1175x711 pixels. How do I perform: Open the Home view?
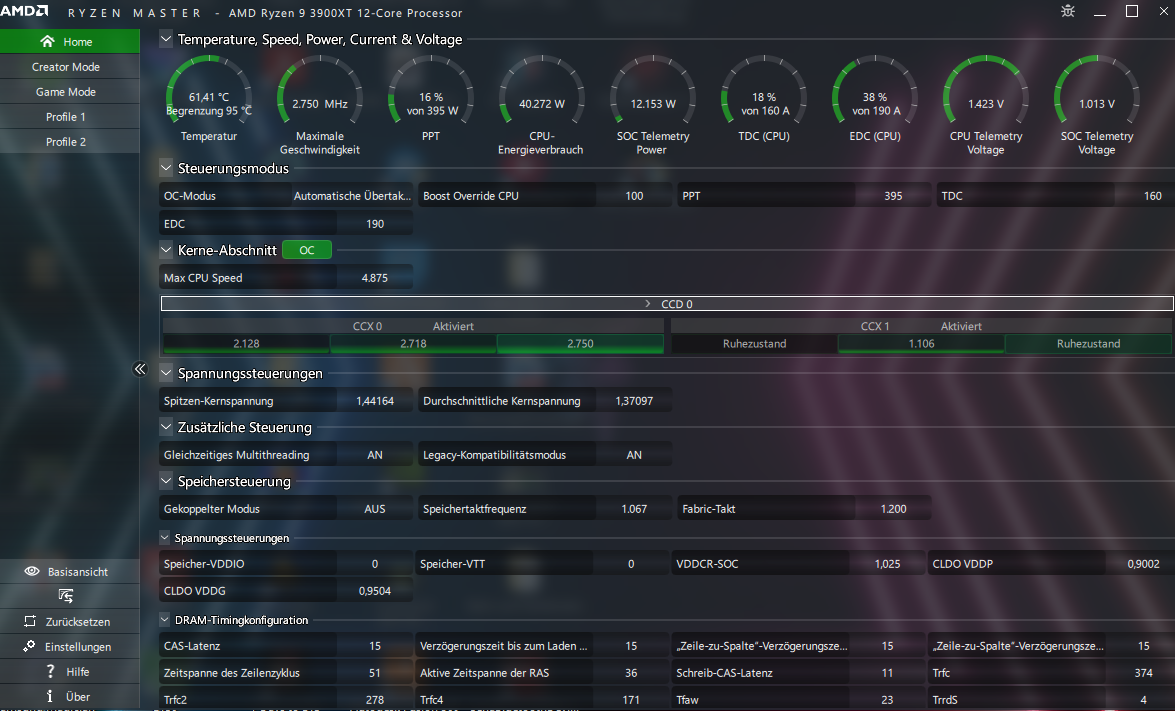tap(70, 41)
